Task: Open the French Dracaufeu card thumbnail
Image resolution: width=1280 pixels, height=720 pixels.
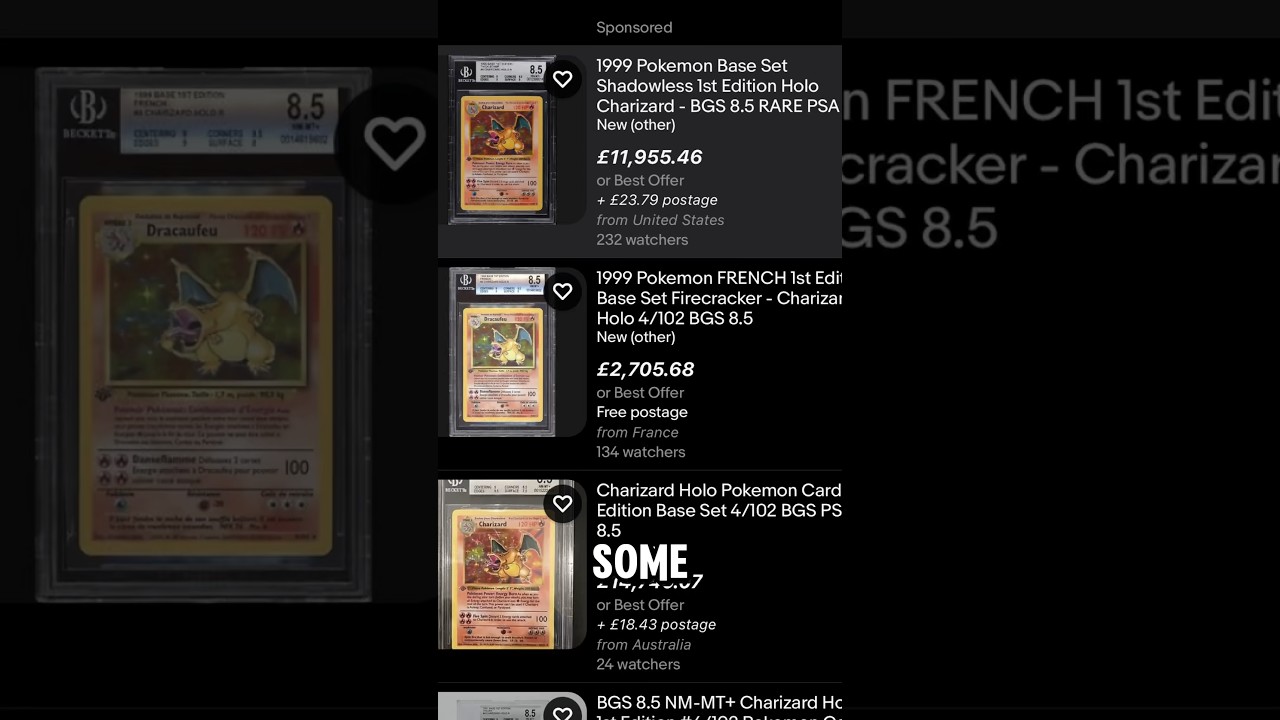Action: (502, 352)
